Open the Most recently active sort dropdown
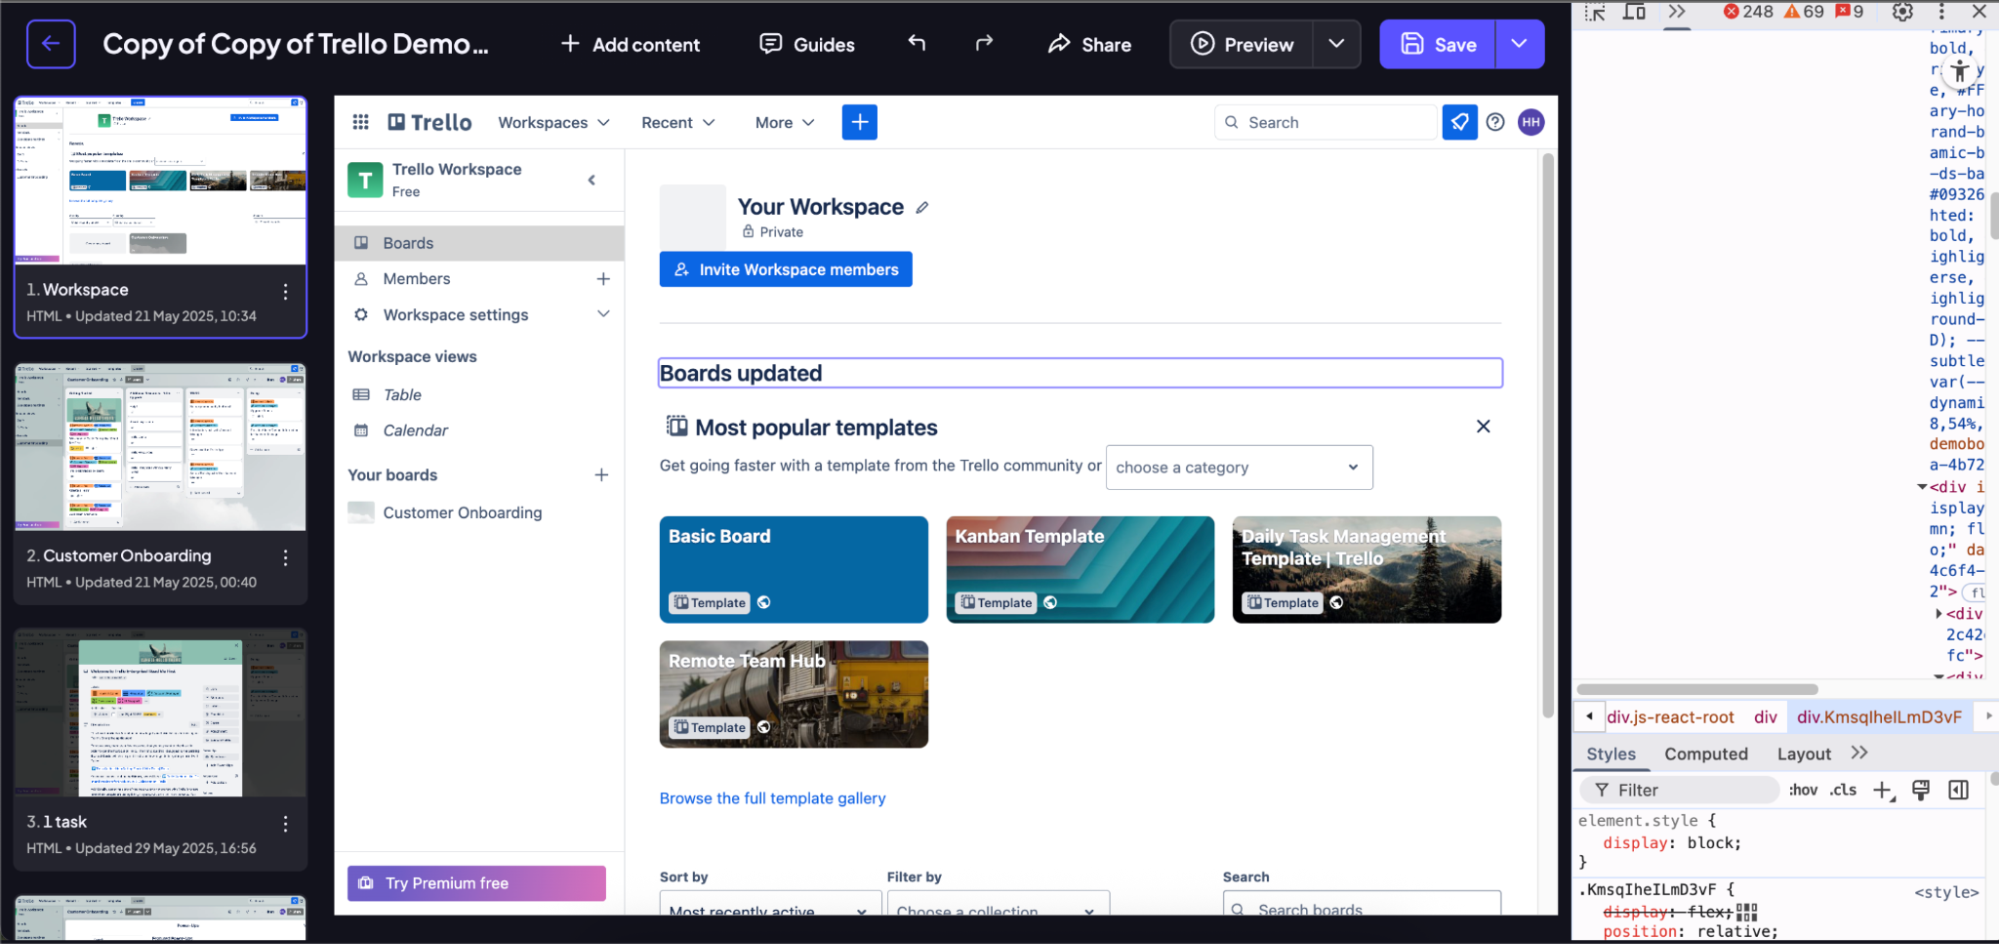 coord(769,904)
